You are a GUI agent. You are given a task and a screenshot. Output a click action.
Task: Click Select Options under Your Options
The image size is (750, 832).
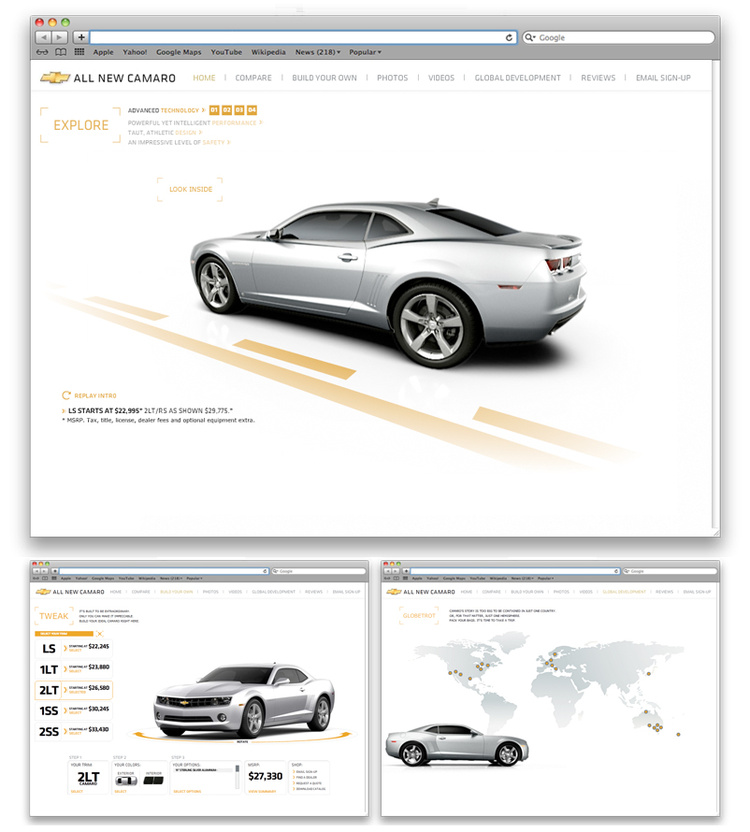click(x=187, y=791)
